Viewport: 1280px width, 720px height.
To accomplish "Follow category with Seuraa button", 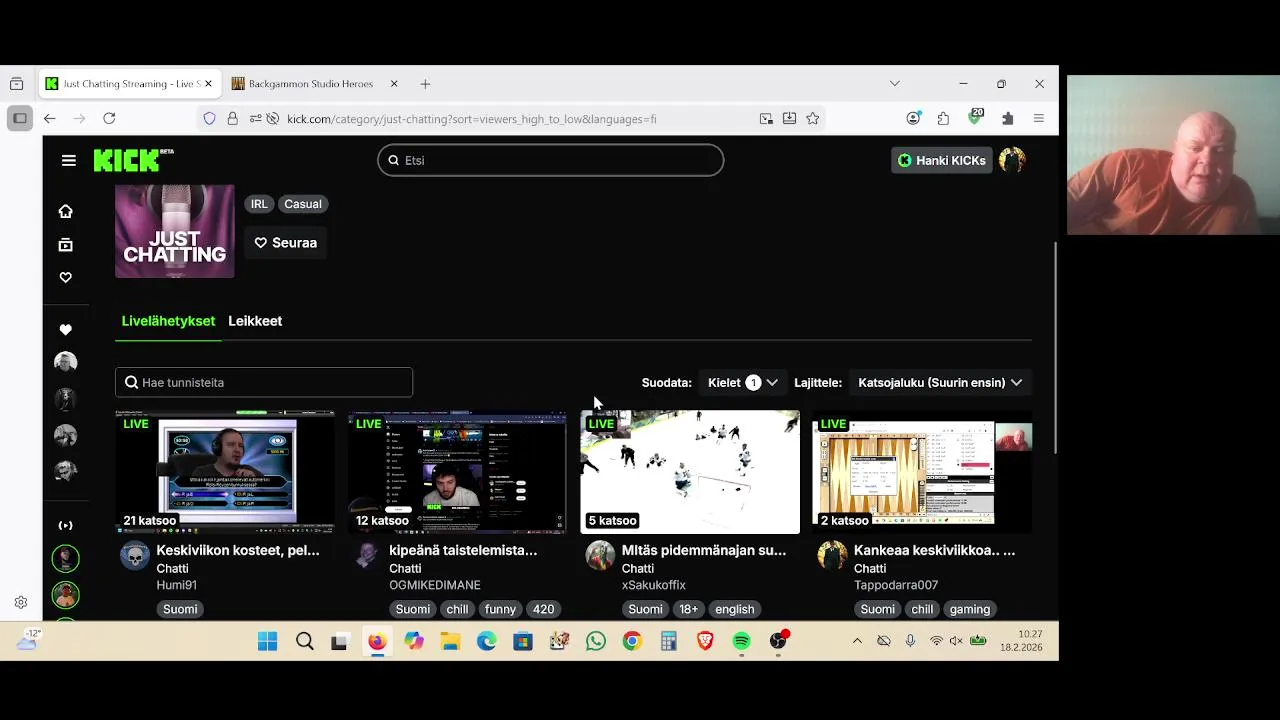I will (285, 243).
